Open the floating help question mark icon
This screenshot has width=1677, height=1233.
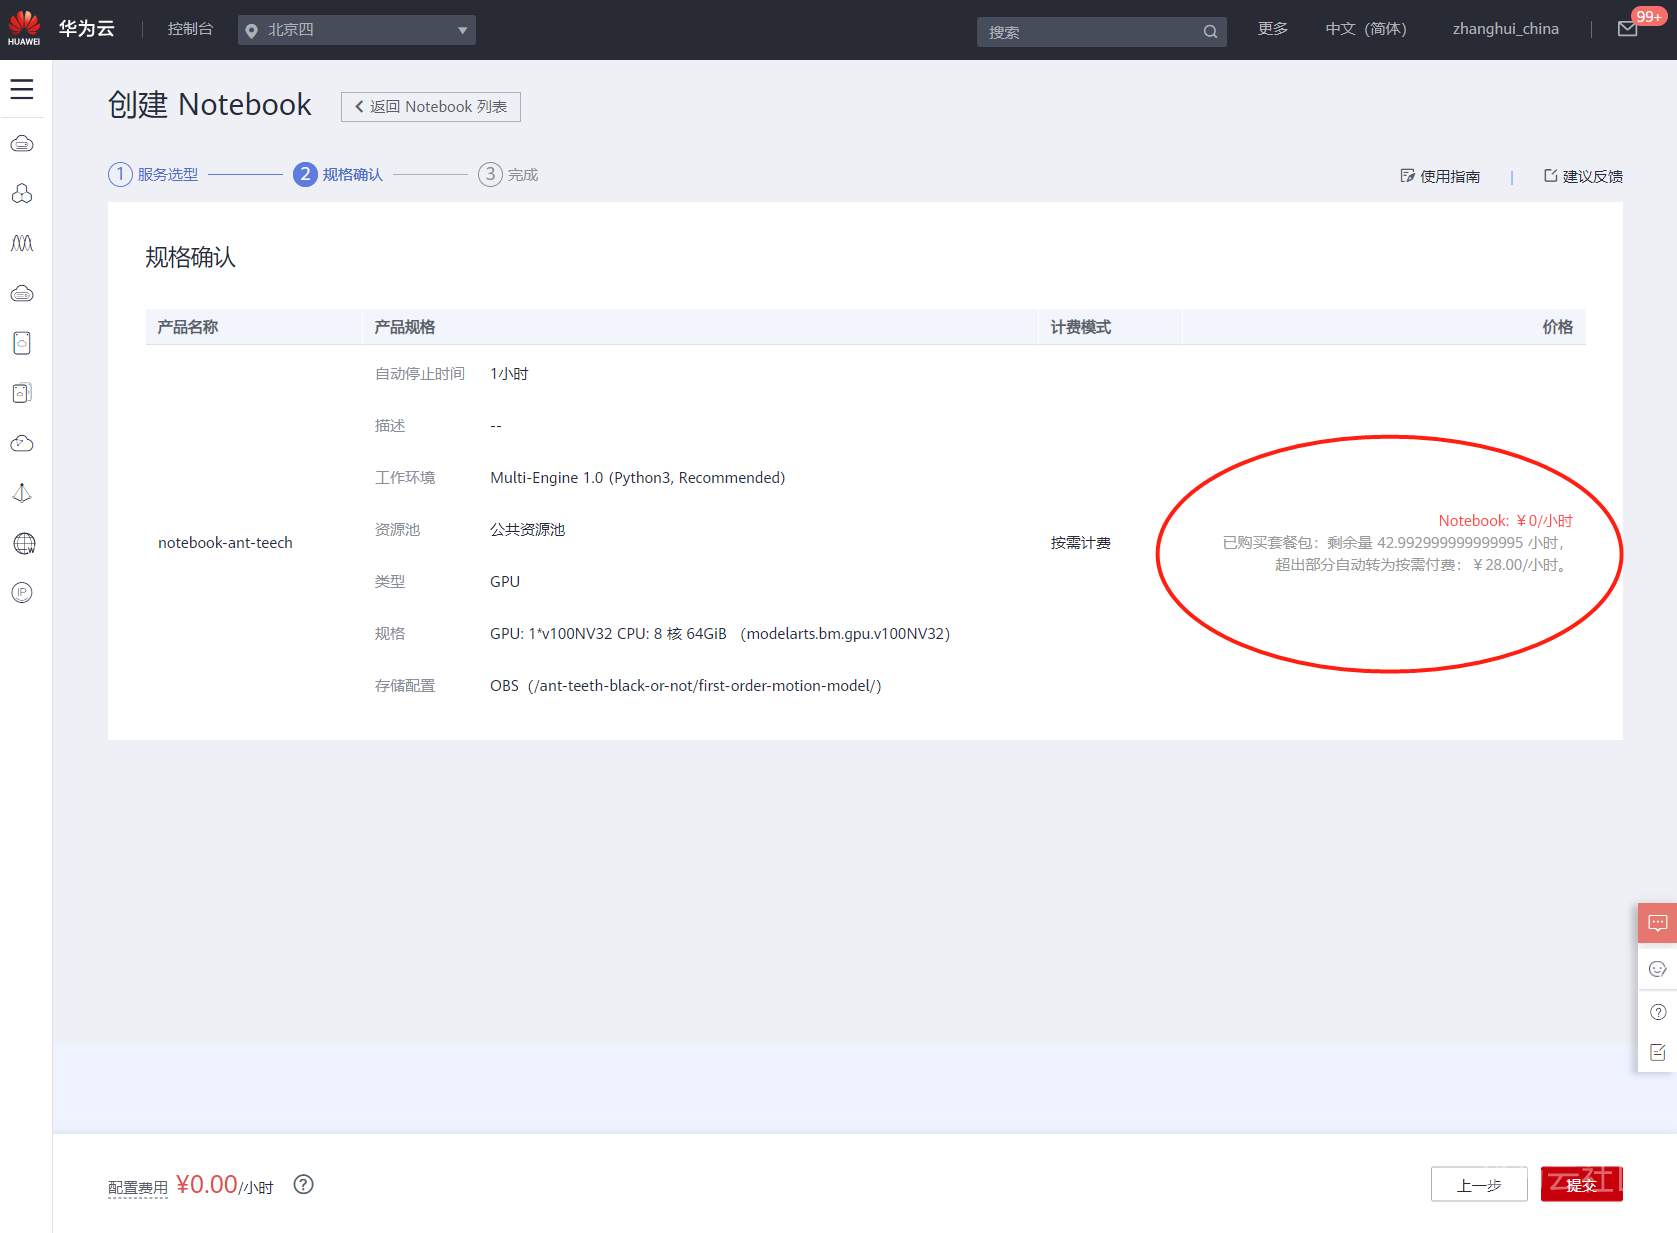coord(1657,1012)
